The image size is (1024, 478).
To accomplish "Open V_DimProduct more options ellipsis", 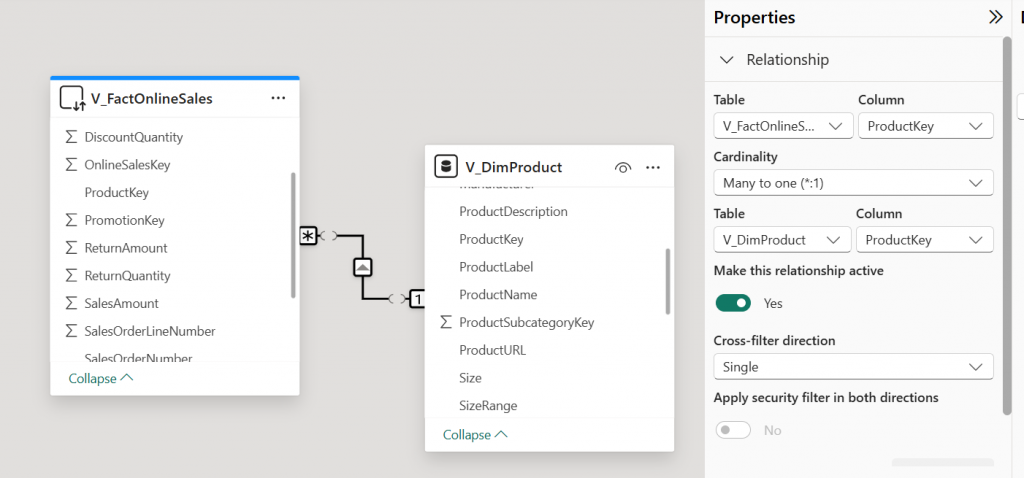I will coord(653,167).
